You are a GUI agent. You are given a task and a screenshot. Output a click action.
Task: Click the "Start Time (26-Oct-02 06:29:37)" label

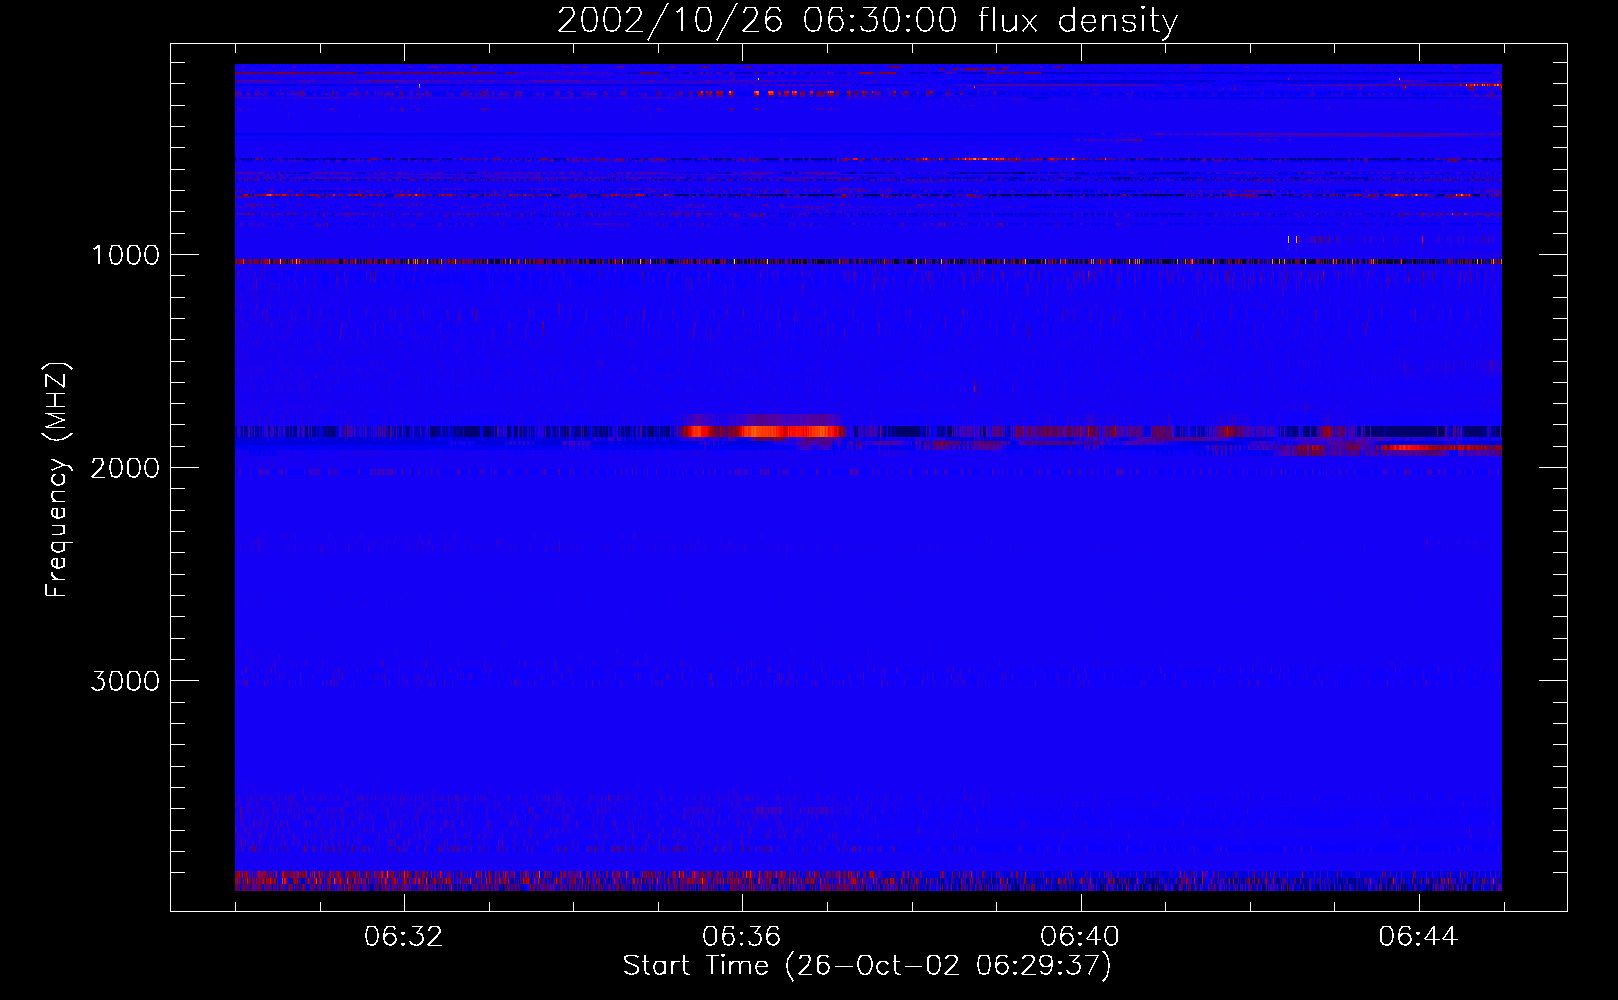[867, 966]
